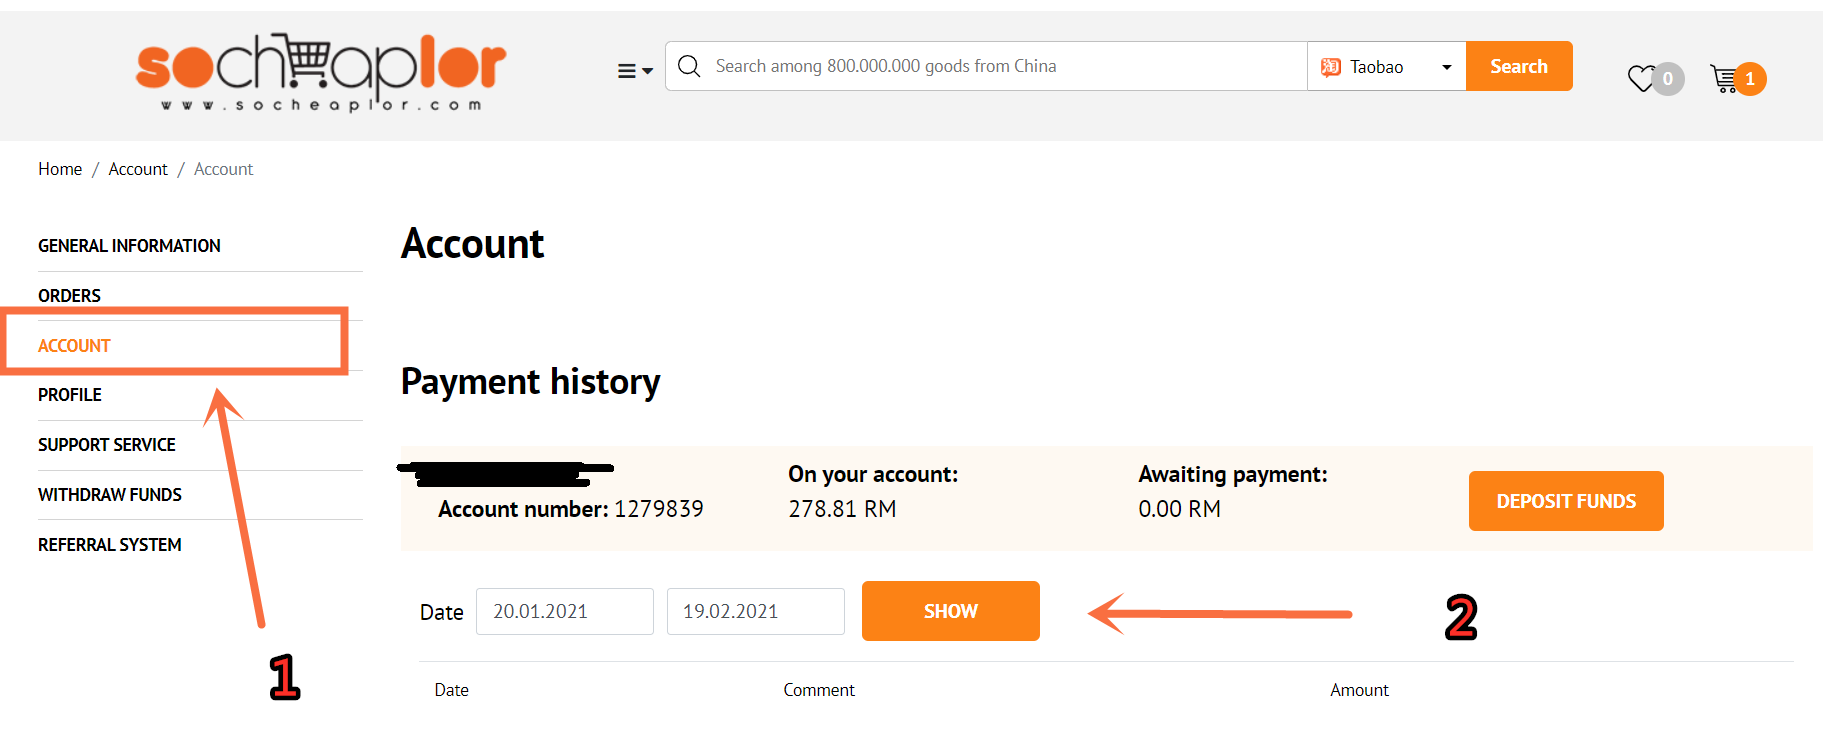Click the Show payment history button
Screen dimensions: 1823x756
[951, 611]
